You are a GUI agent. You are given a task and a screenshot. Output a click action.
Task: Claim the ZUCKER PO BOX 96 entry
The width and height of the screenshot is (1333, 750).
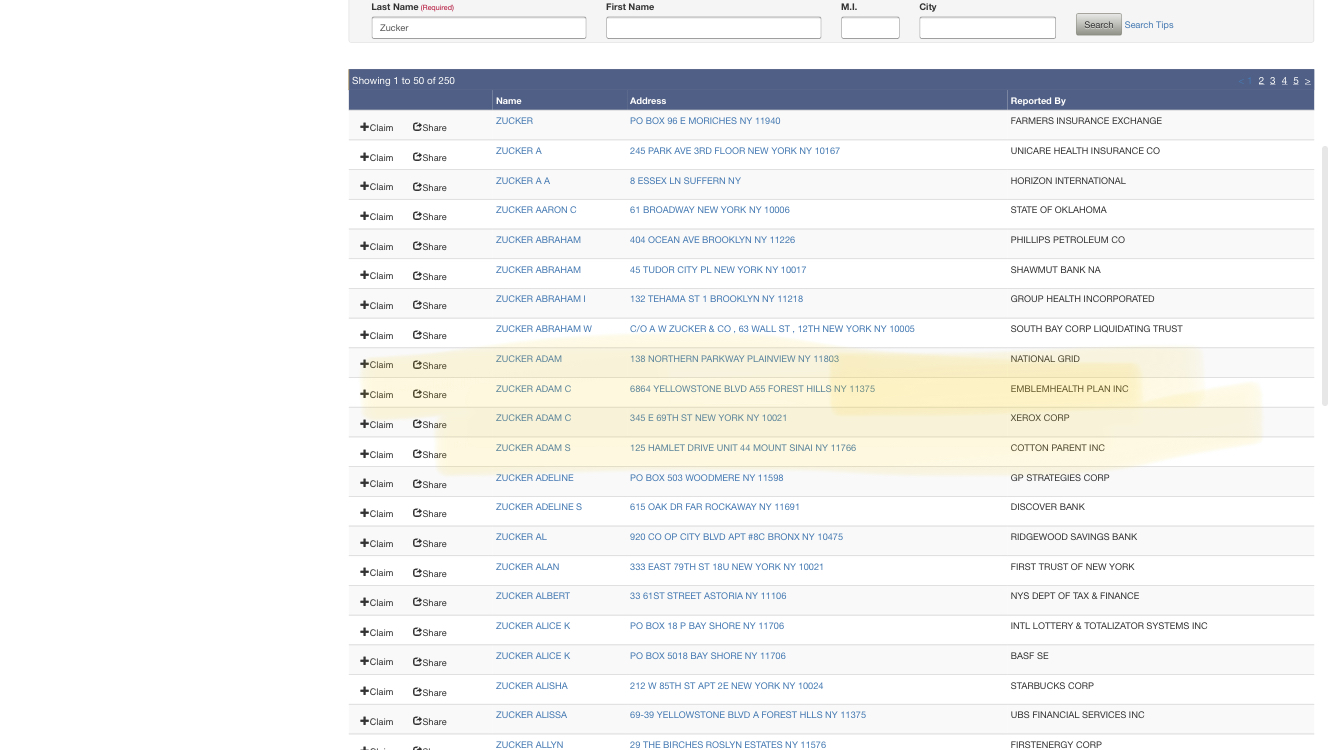377,127
